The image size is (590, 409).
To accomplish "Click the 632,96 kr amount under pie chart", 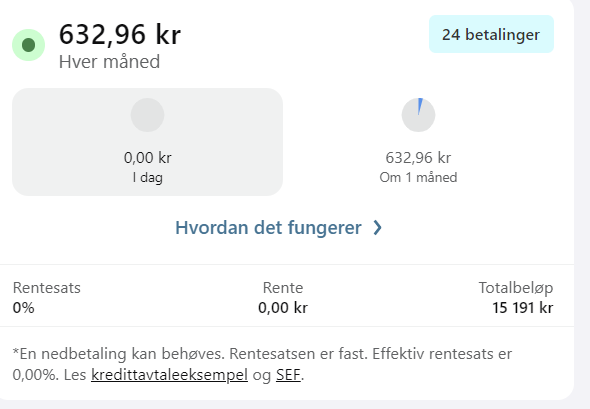I will tap(418, 158).
